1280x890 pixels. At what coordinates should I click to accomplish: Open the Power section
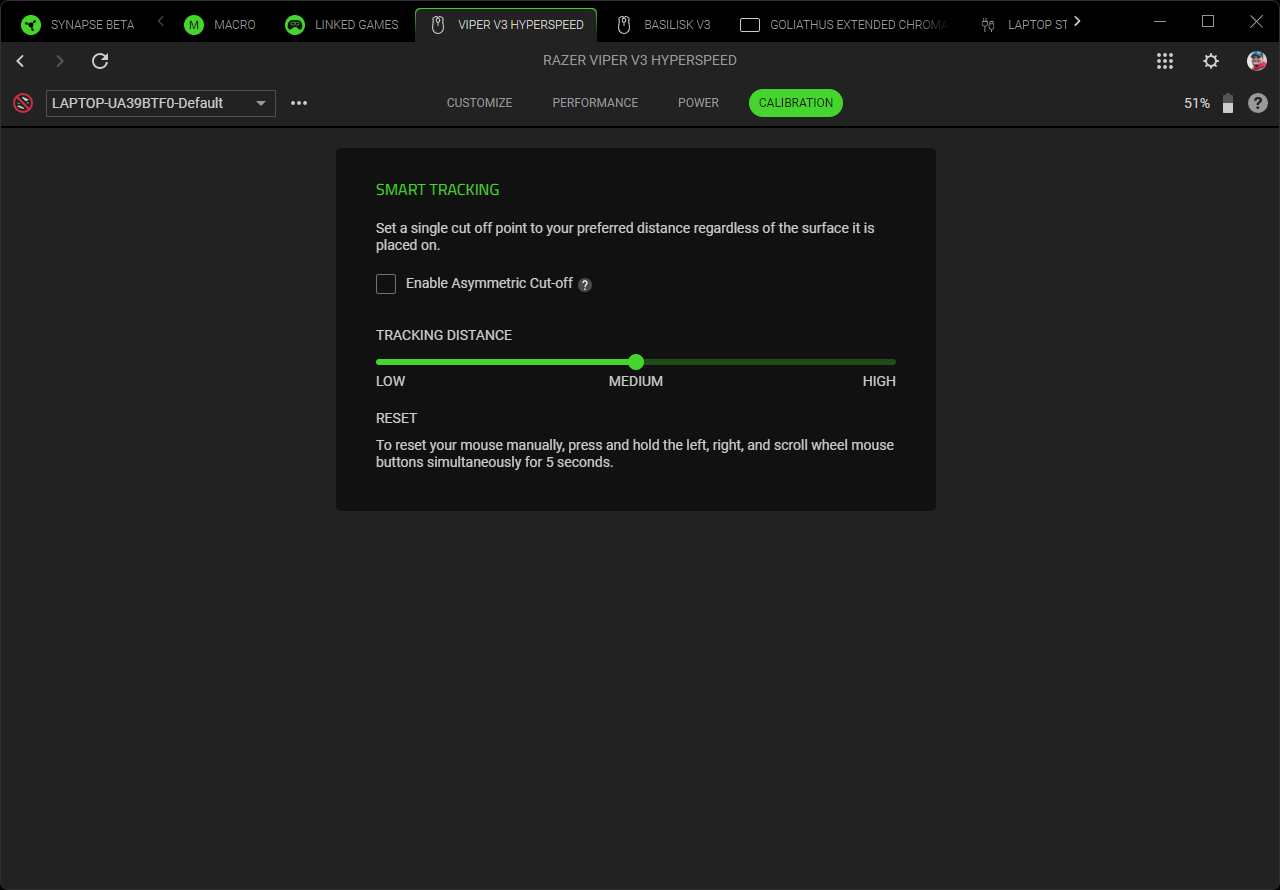698,103
